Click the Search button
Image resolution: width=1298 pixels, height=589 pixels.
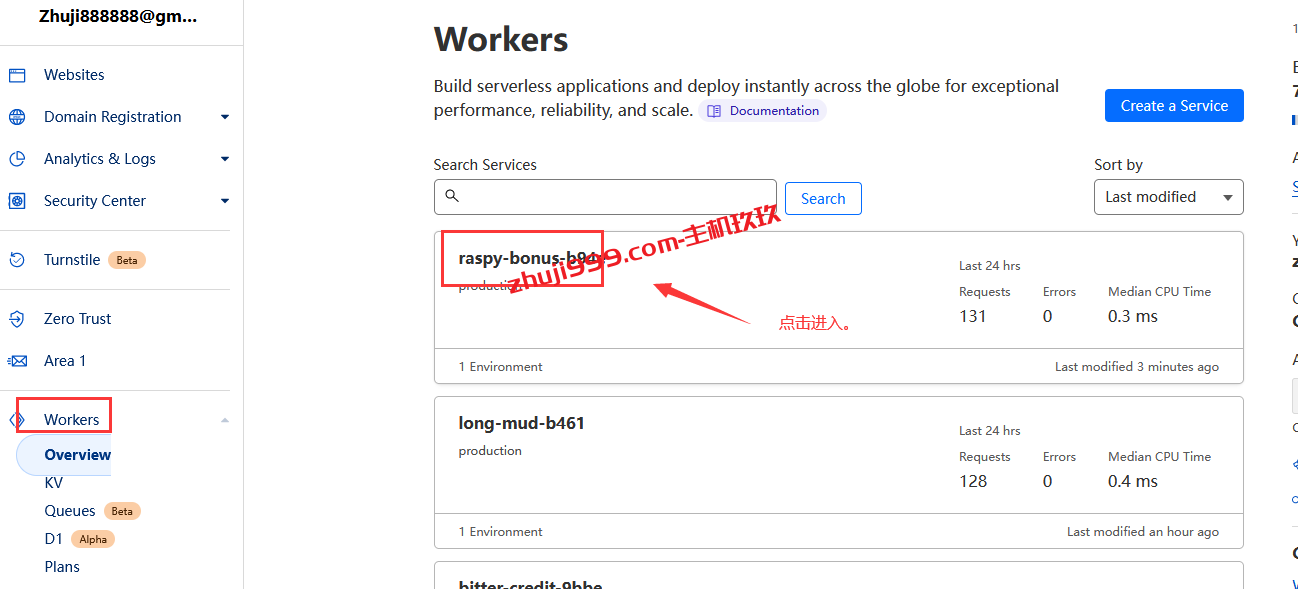tap(823, 198)
